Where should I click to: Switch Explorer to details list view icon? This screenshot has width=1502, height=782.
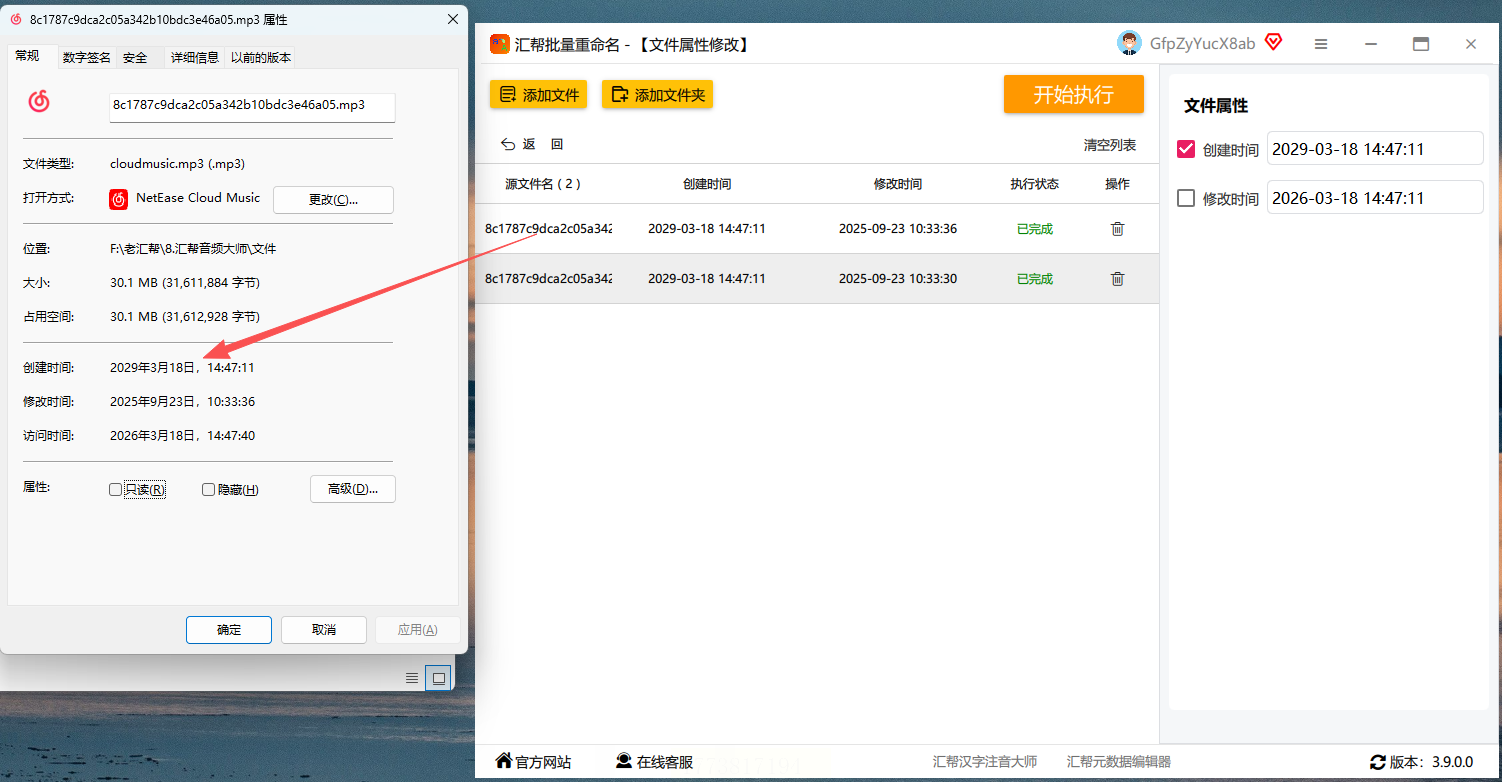coord(412,677)
